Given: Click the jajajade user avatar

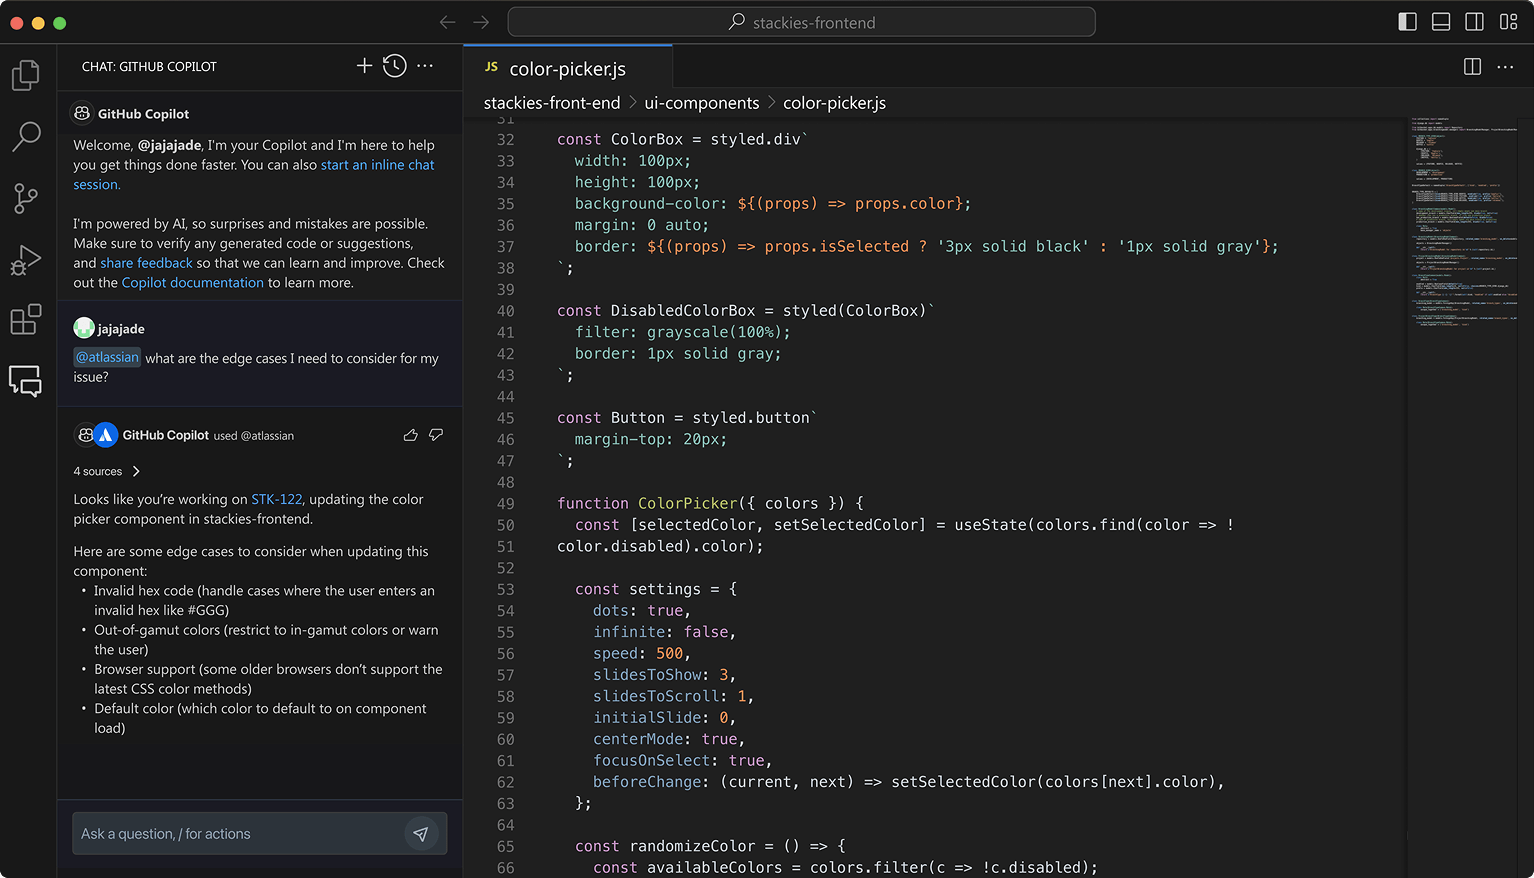Looking at the screenshot, I should (x=84, y=328).
